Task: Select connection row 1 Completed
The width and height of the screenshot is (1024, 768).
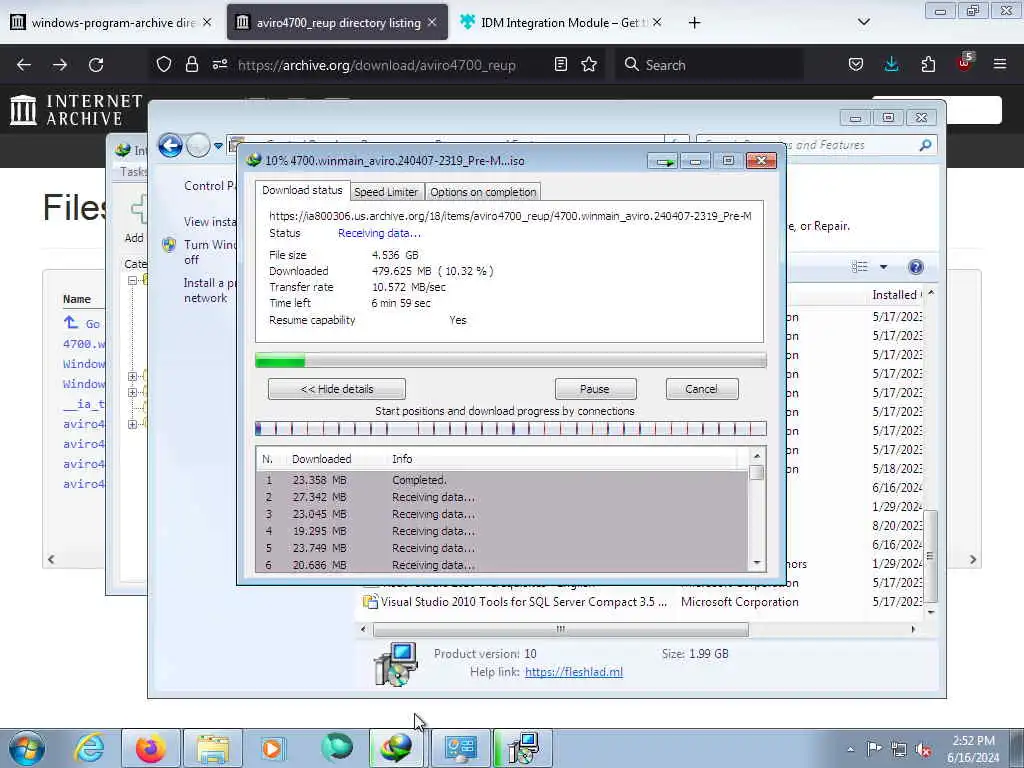Action: point(502,480)
